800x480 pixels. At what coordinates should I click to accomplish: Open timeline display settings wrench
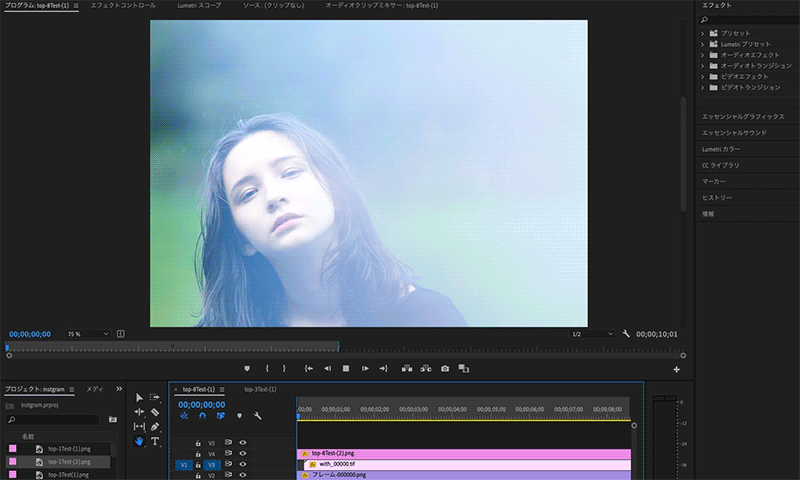(x=258, y=416)
